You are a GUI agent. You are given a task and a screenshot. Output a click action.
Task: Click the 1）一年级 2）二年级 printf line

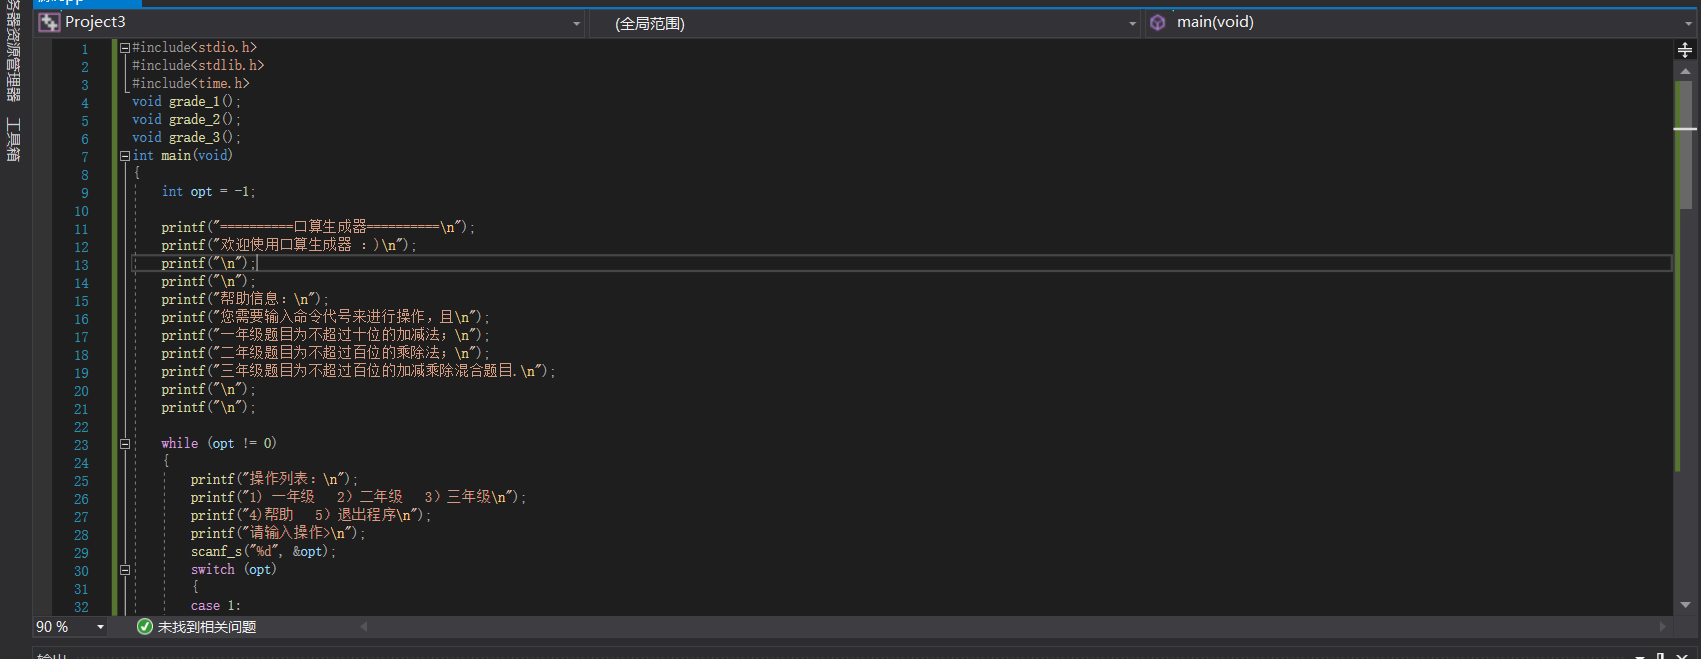tap(358, 497)
